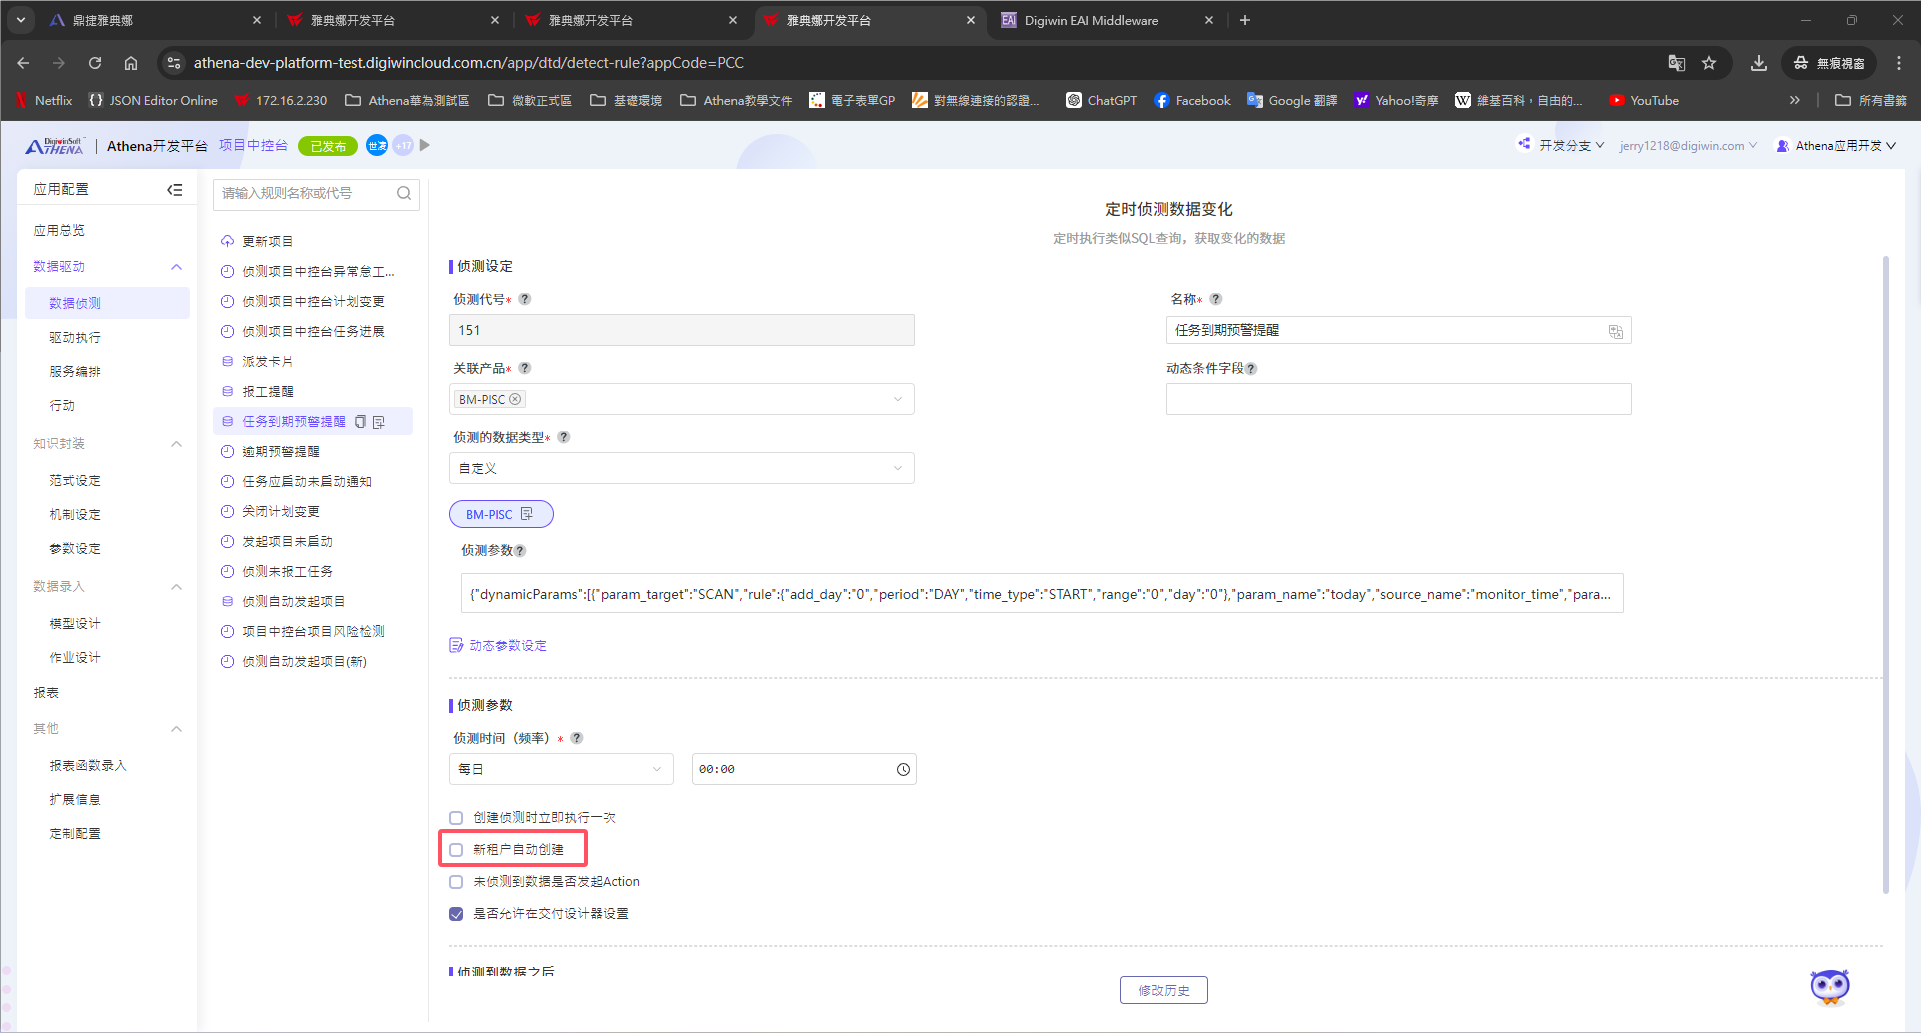This screenshot has width=1921, height=1033.
Task: Check 未侦测到数据是否发起Action checkbox
Action: 456,882
